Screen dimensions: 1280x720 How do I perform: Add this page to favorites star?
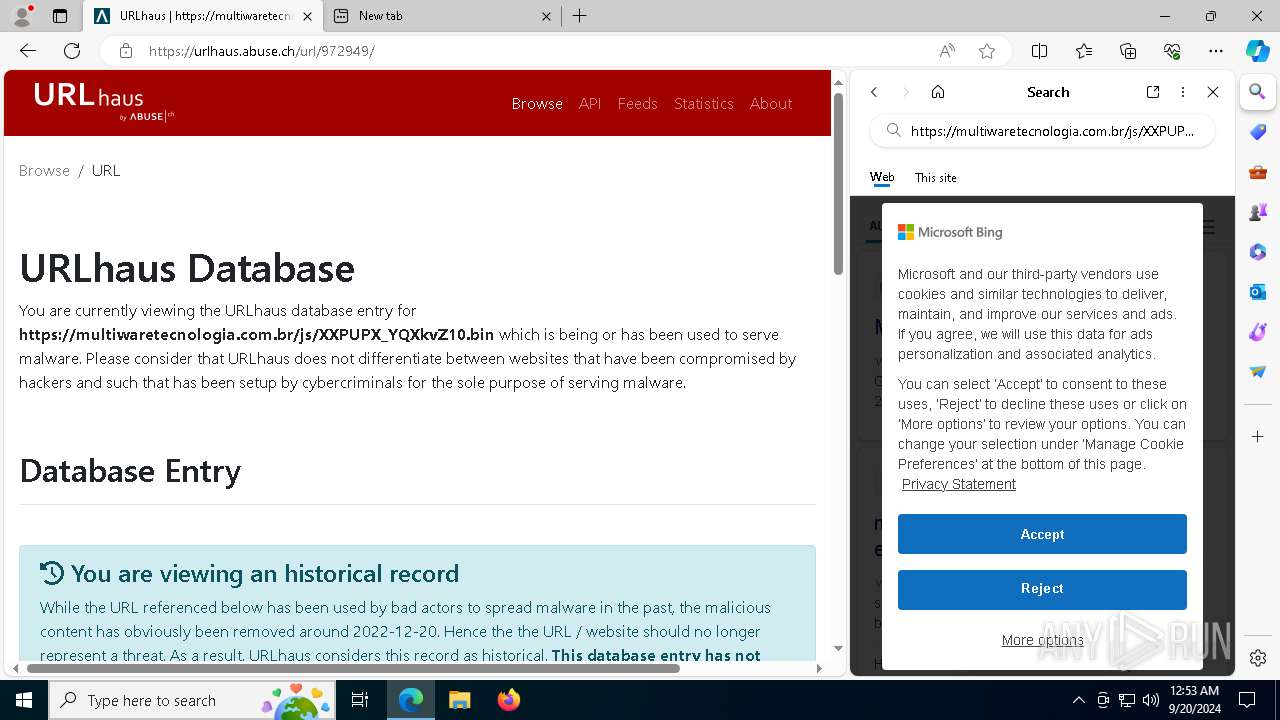987,51
